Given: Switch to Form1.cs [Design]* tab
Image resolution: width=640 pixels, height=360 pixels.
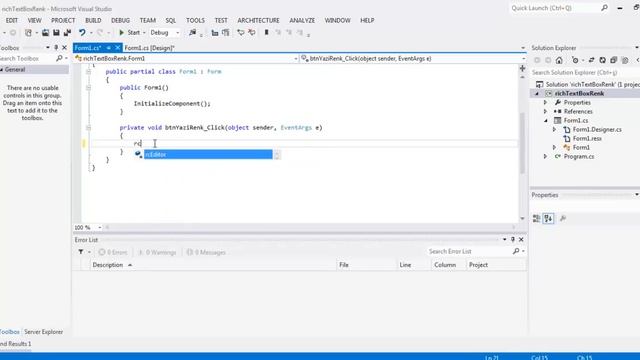Looking at the screenshot, I should pyautogui.click(x=149, y=48).
